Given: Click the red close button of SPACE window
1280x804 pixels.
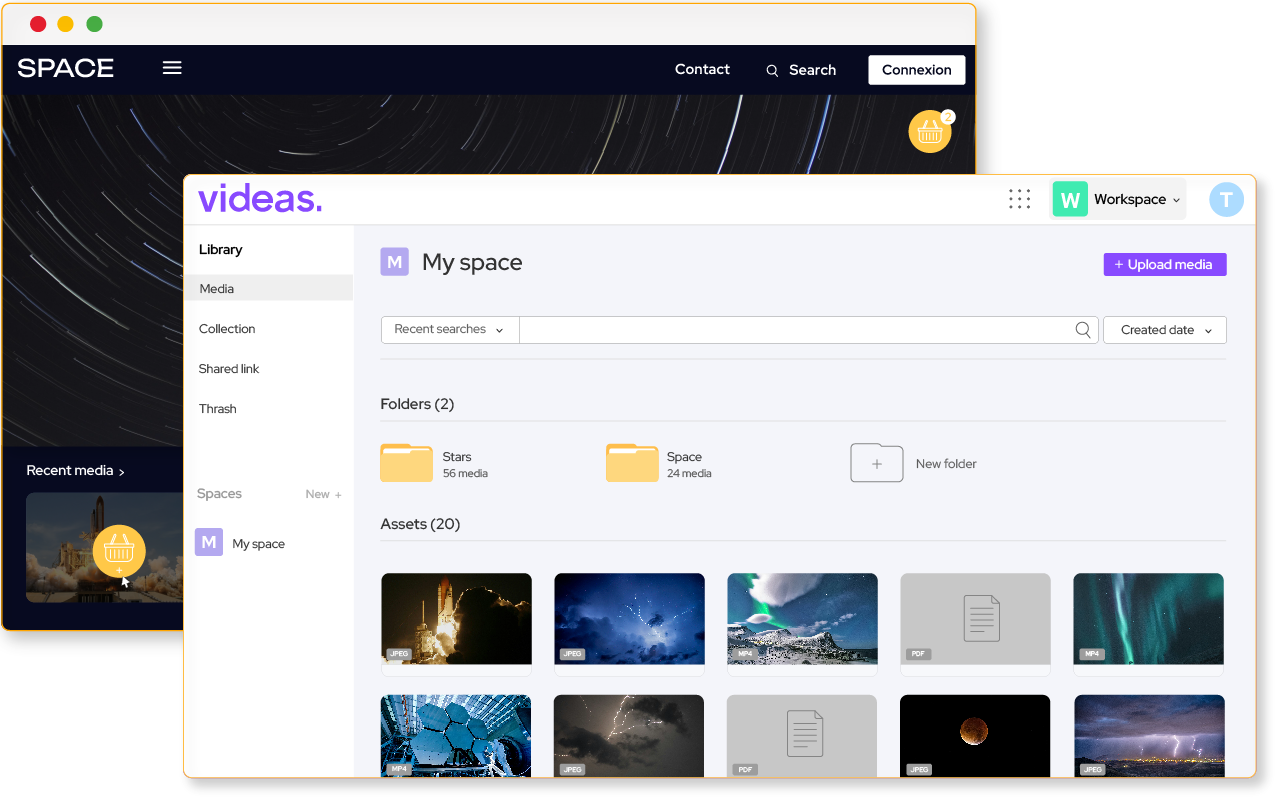Looking at the screenshot, I should tap(38, 24).
